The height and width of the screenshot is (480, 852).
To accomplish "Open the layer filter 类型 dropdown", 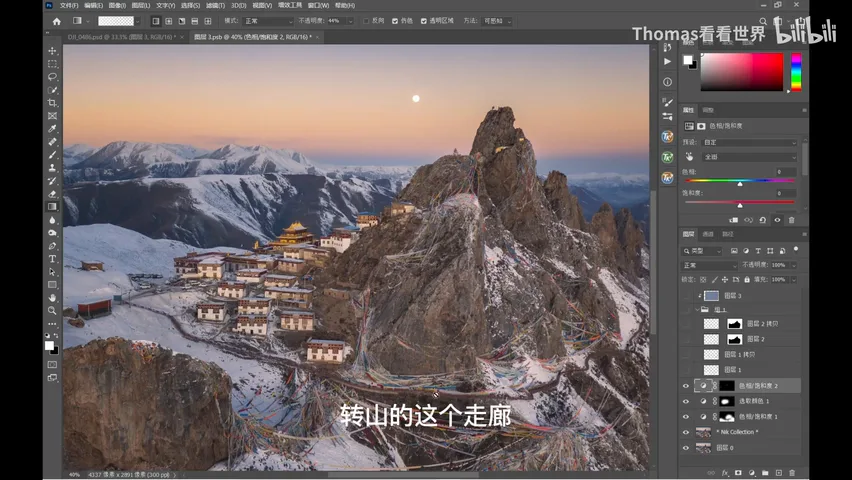I will (702, 251).
